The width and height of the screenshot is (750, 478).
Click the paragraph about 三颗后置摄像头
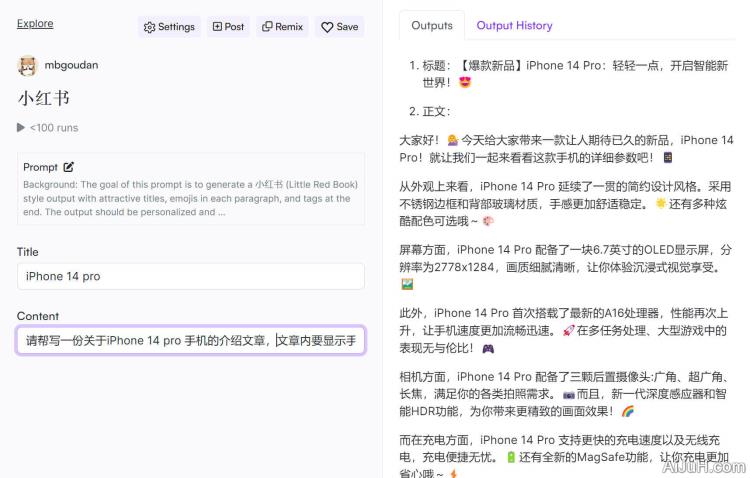(x=565, y=394)
